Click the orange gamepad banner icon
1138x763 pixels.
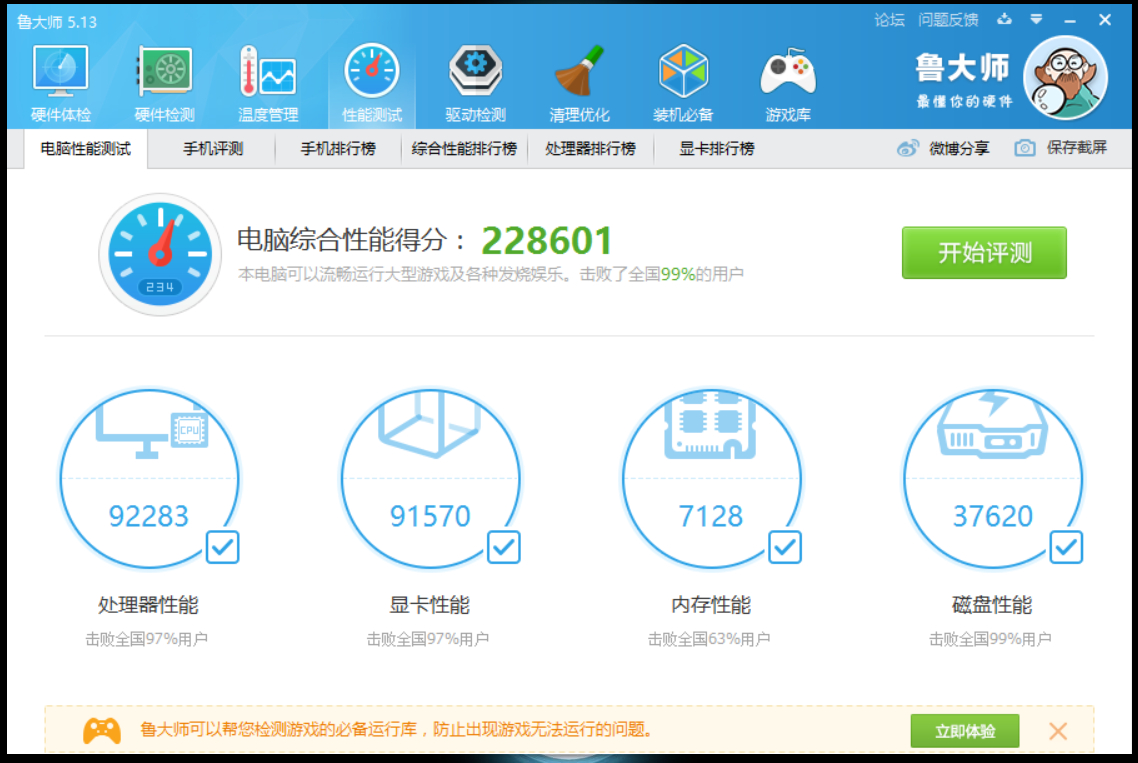[x=102, y=730]
